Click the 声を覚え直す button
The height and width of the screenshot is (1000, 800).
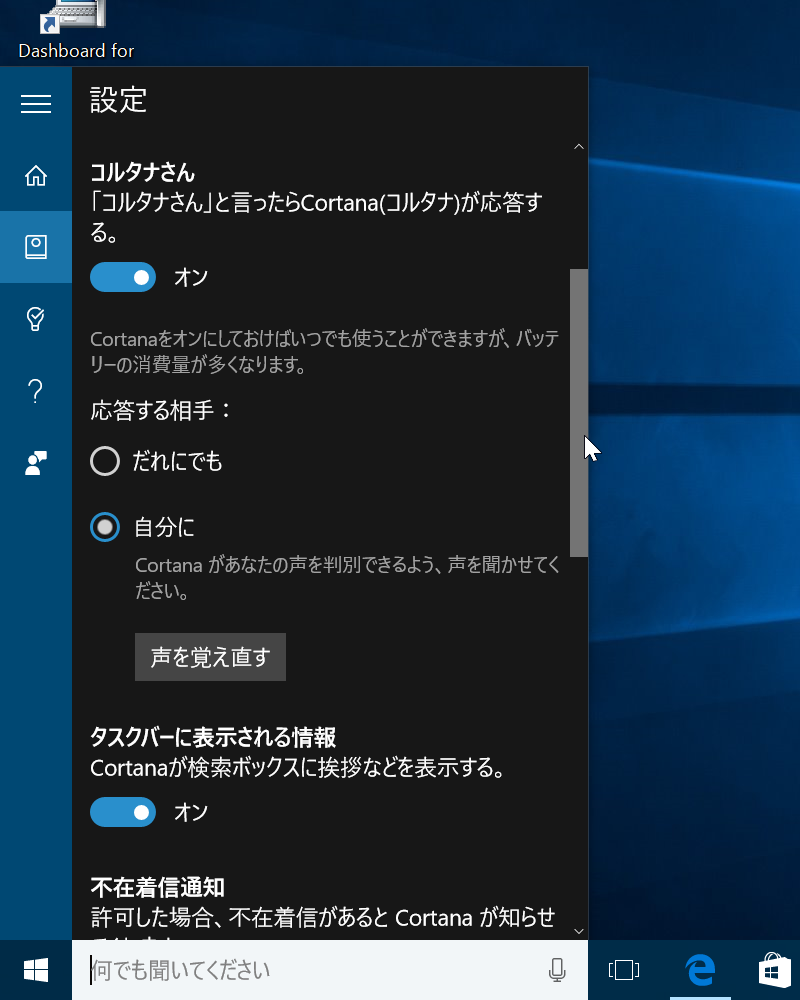click(x=210, y=657)
